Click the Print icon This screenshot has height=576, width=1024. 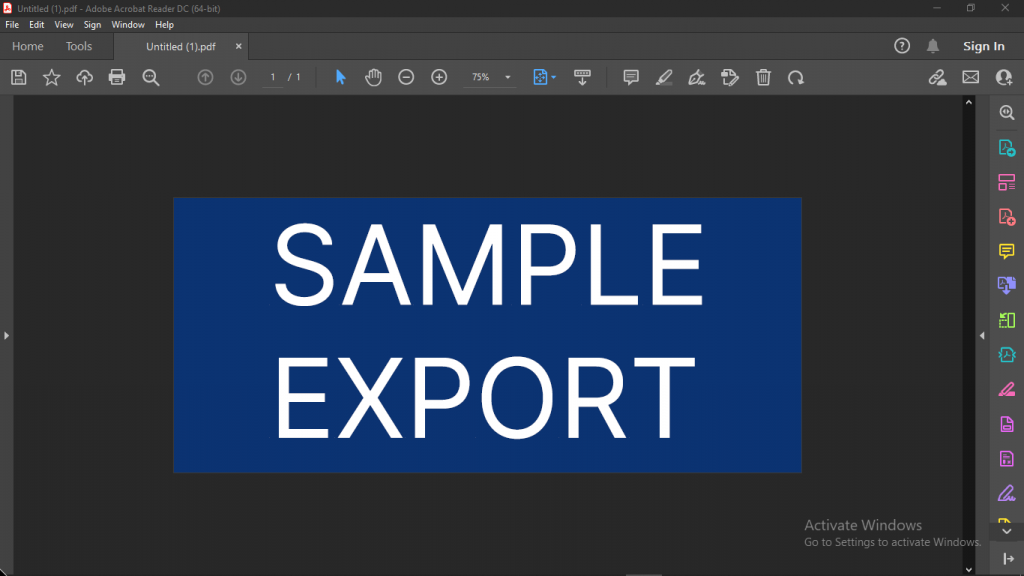coord(117,77)
